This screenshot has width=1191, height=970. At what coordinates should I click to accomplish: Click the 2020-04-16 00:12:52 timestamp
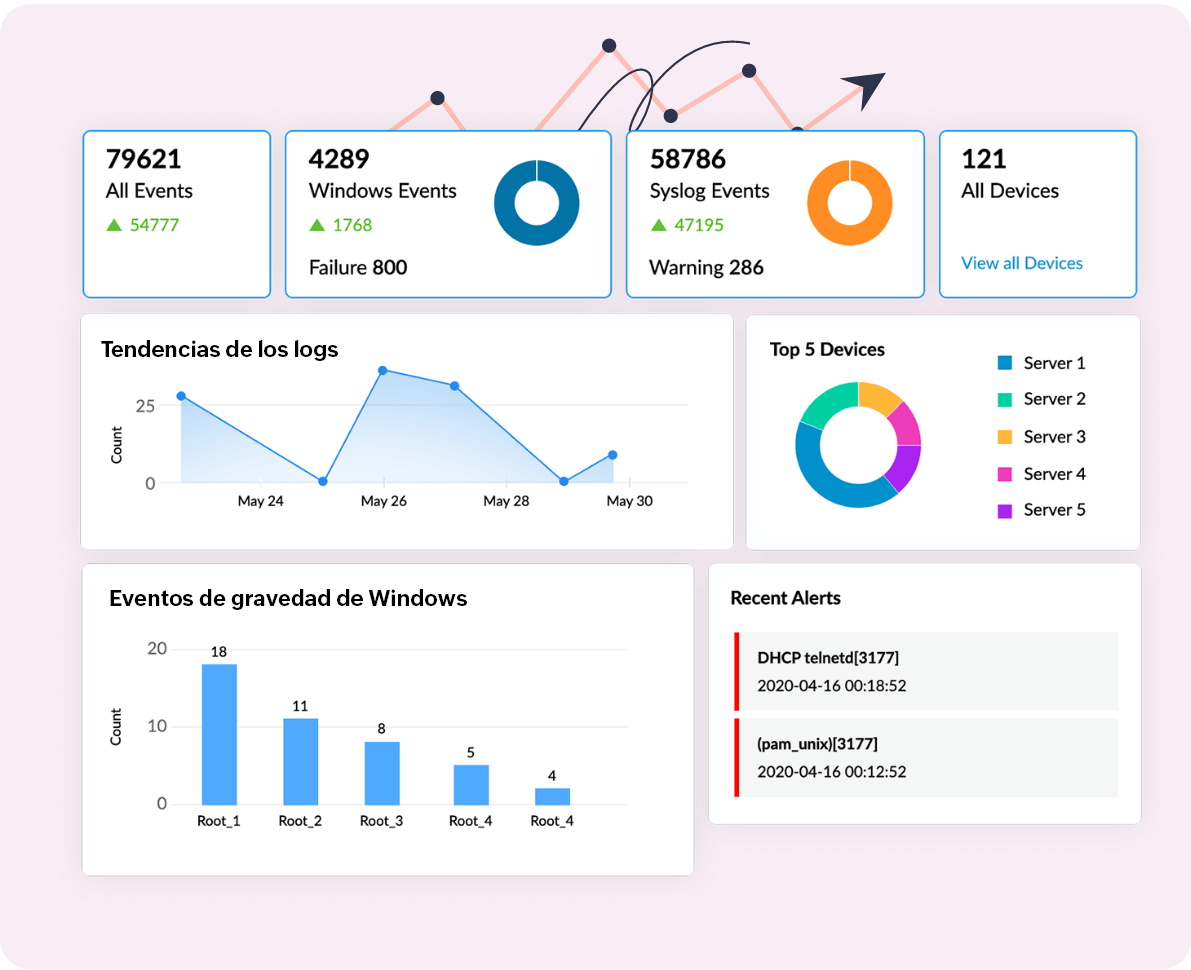click(832, 772)
